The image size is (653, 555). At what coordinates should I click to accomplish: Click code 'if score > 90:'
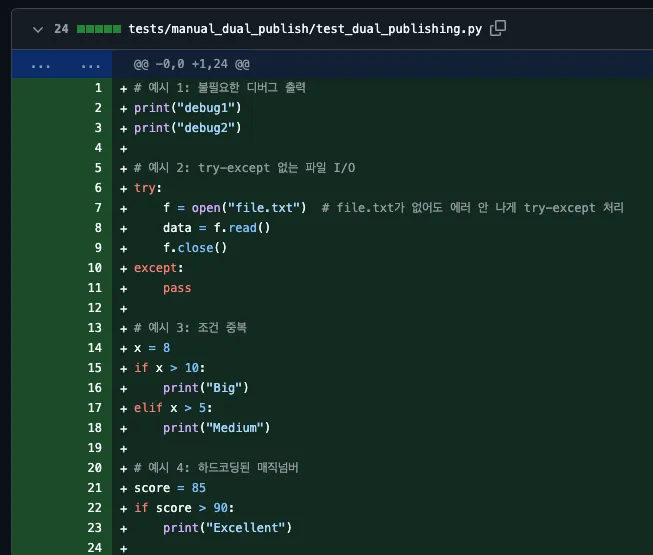point(184,508)
